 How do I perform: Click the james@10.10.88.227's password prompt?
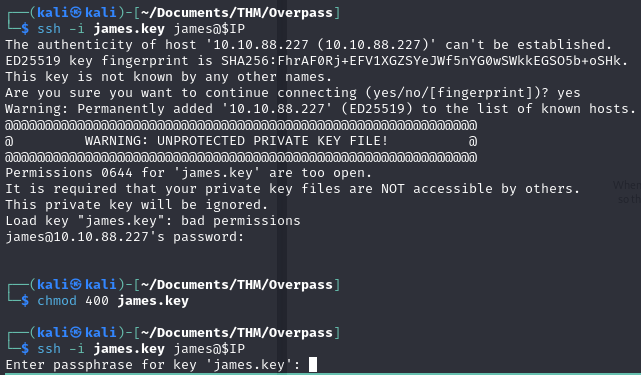(125, 237)
